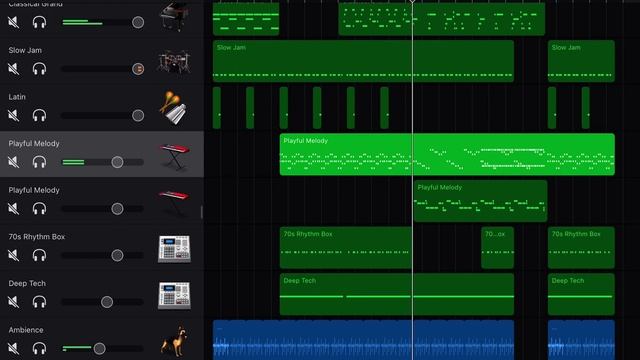
Task: Open the Latin maracas instrument icon
Action: pos(173,108)
